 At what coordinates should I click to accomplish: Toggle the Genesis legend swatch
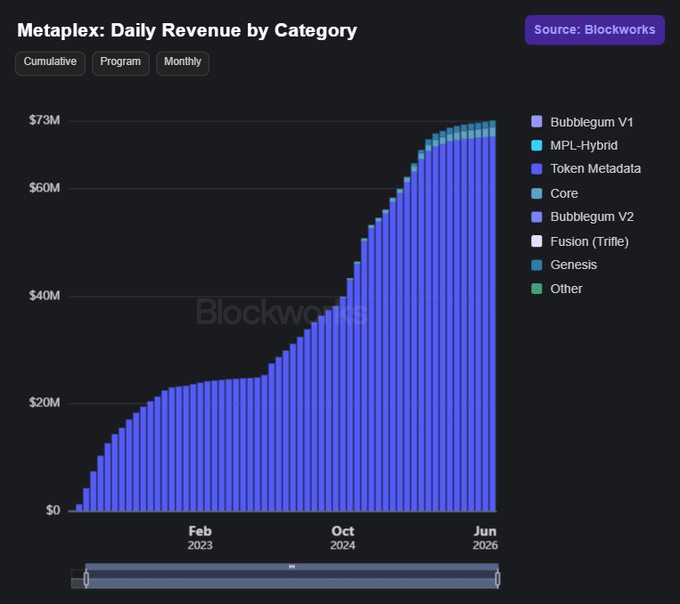tap(536, 264)
